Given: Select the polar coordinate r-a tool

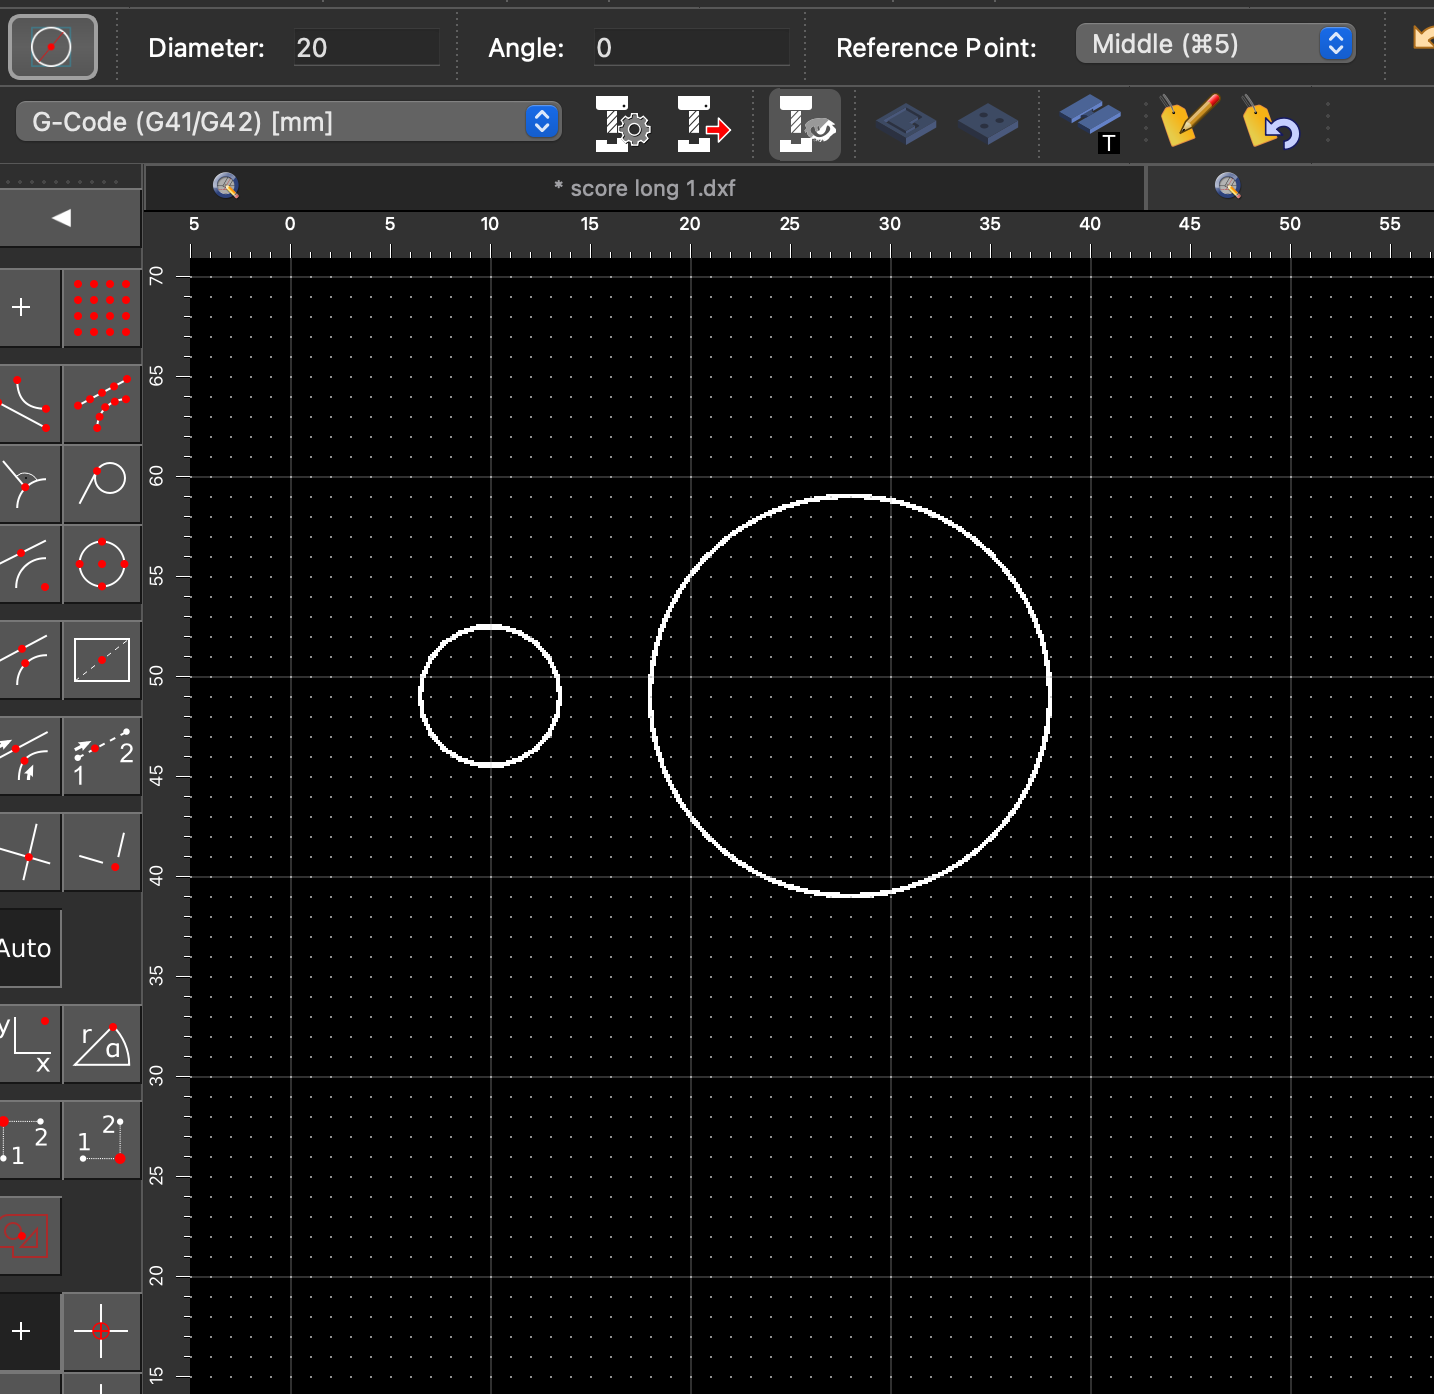Looking at the screenshot, I should click(102, 1045).
